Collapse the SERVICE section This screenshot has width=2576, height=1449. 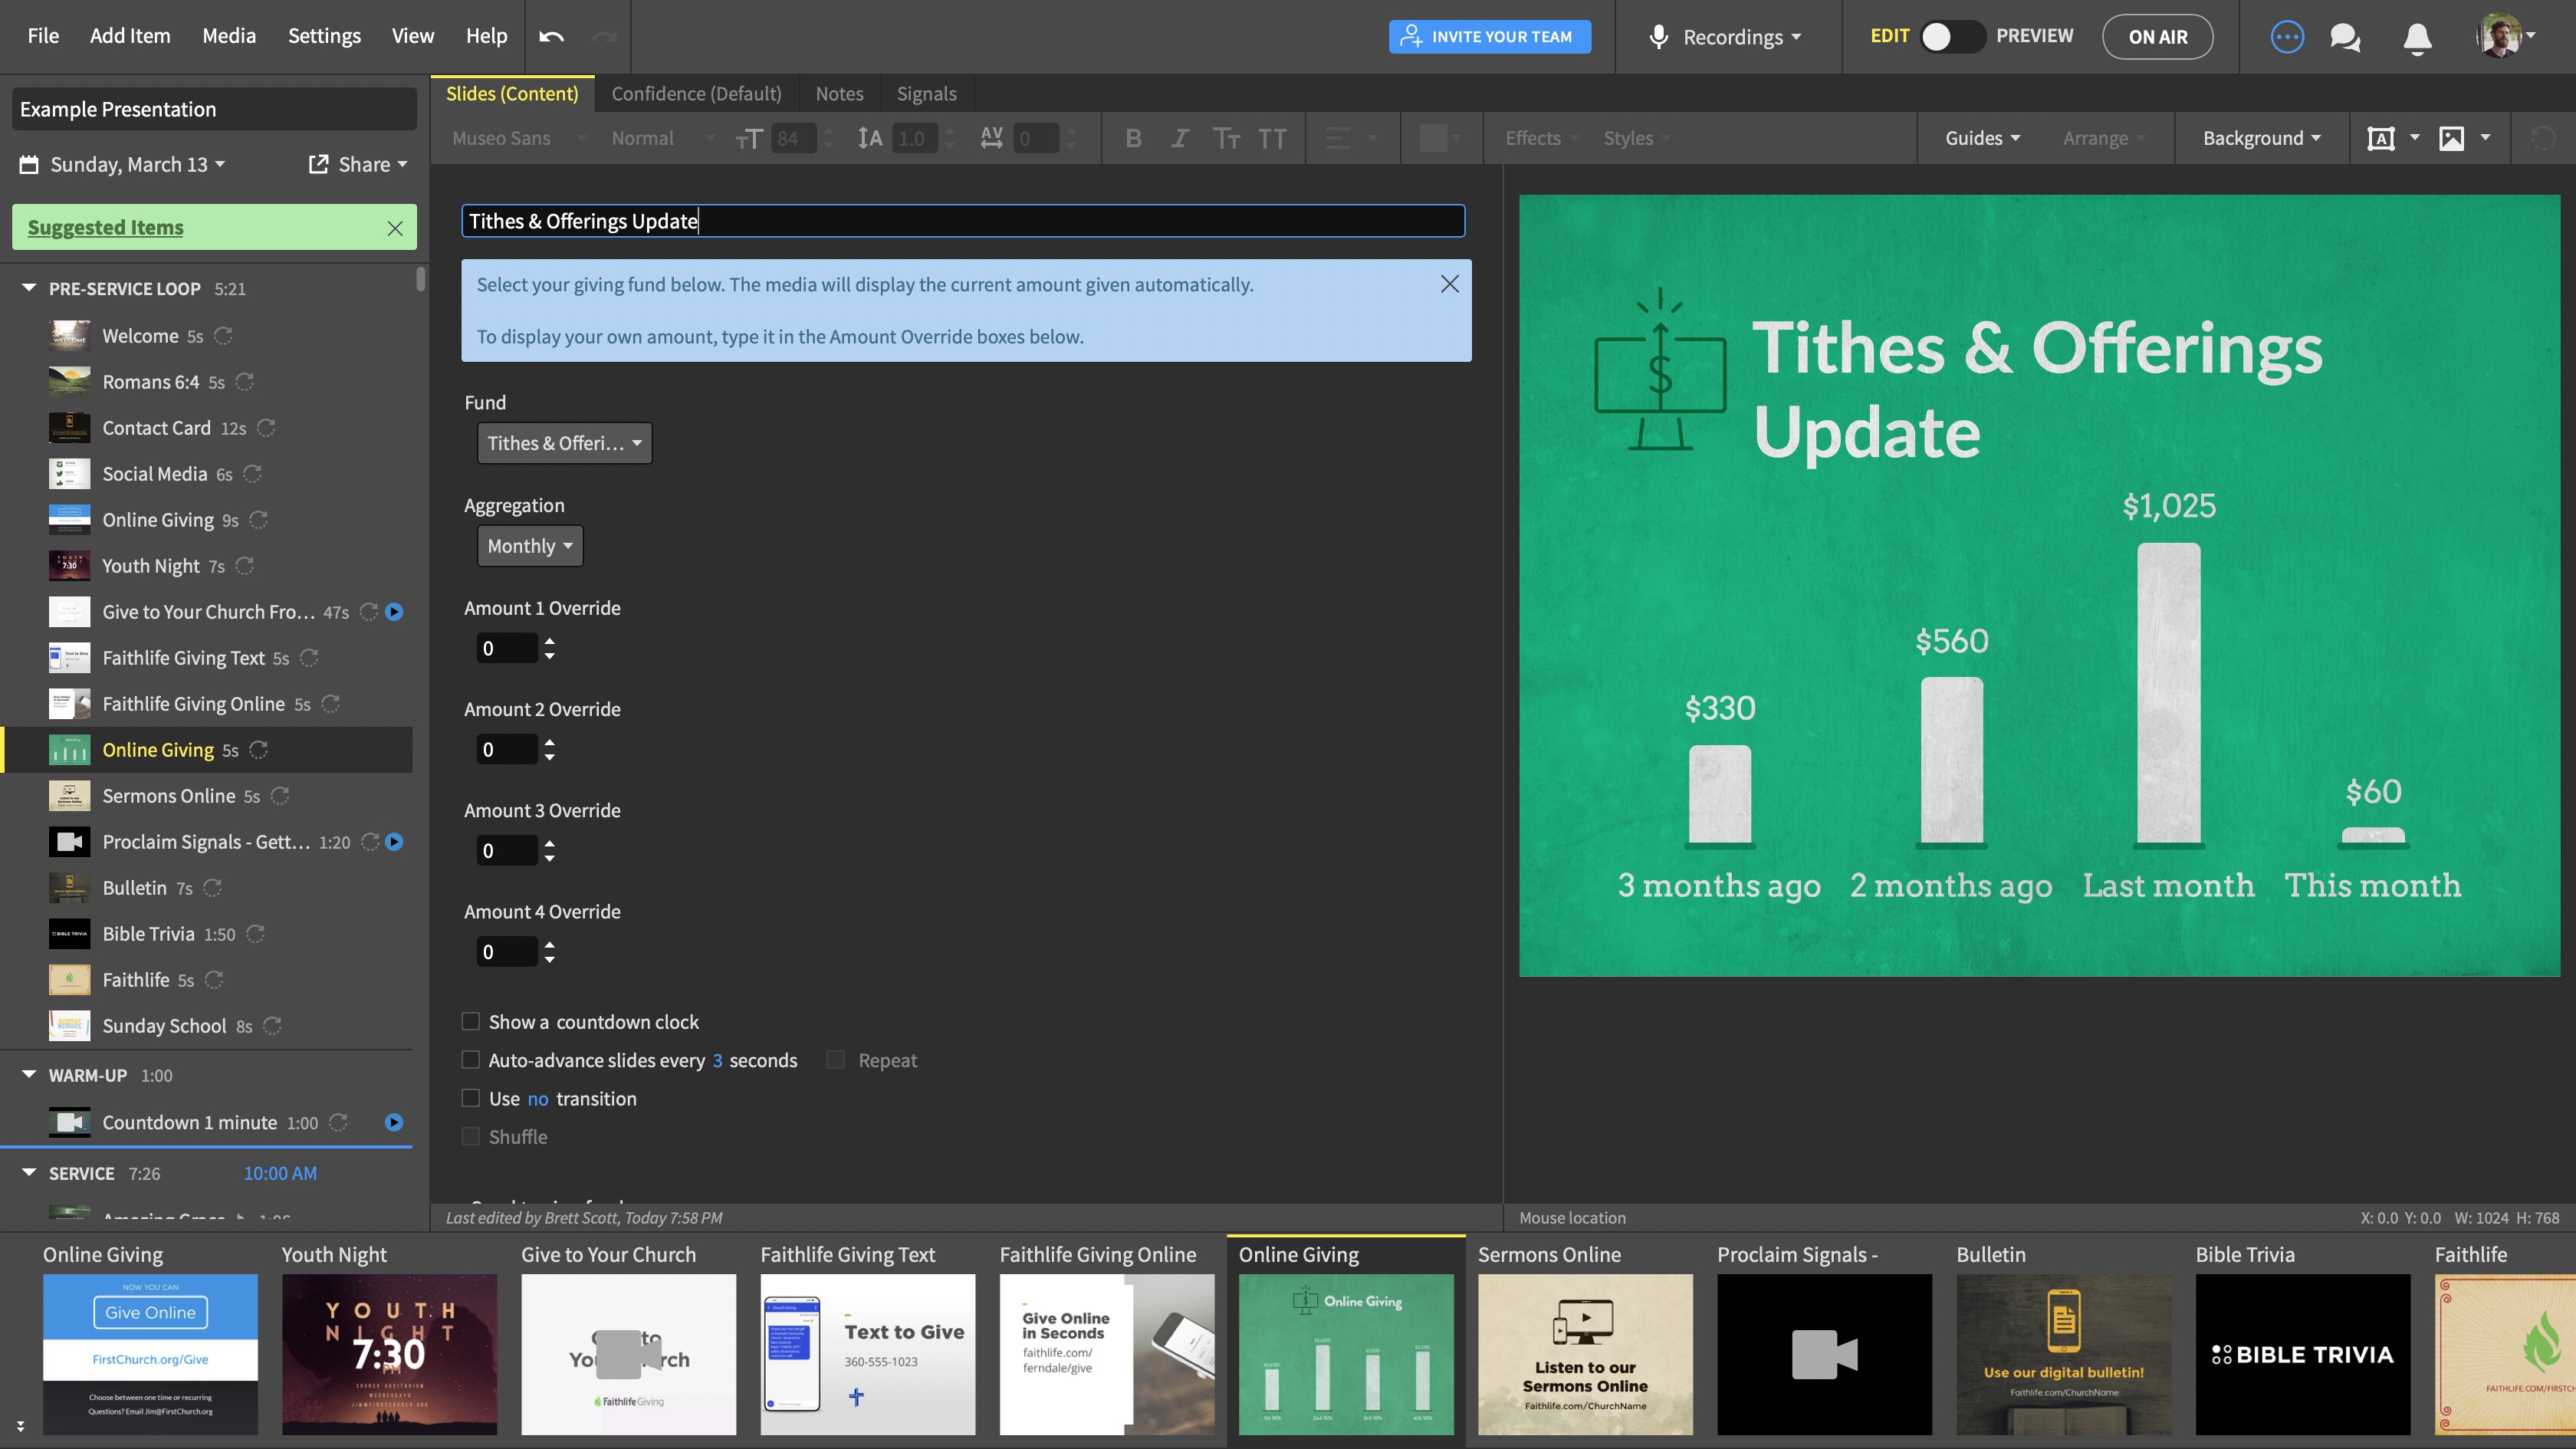(28, 1173)
